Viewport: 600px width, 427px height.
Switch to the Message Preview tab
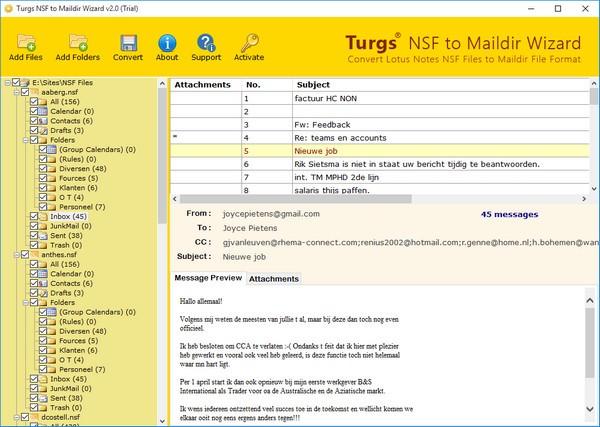coord(208,278)
